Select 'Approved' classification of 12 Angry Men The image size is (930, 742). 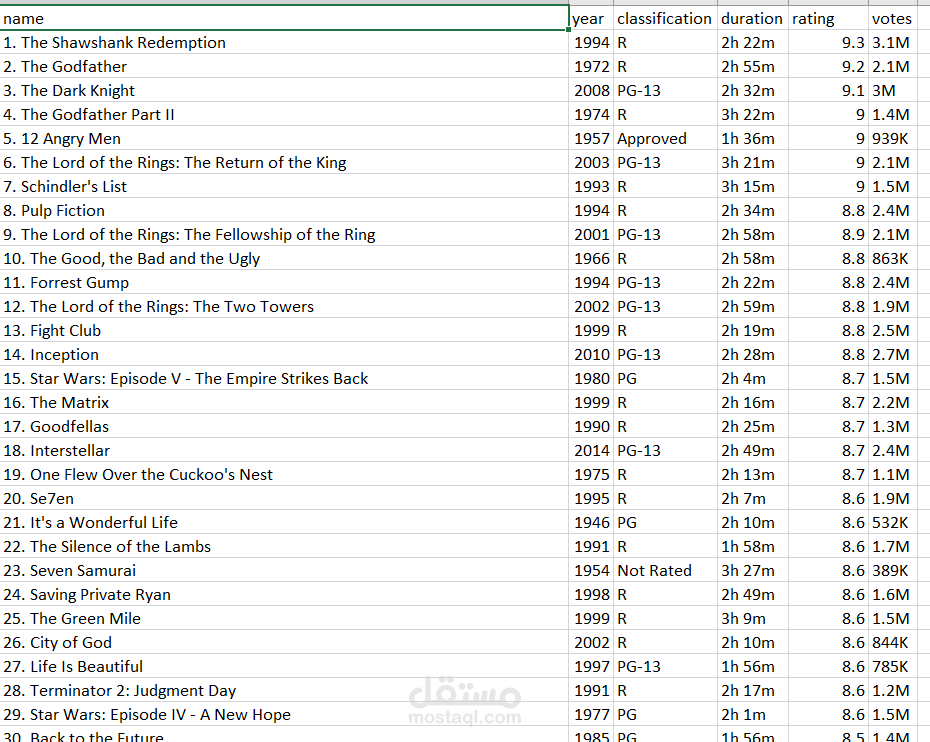(x=665, y=139)
